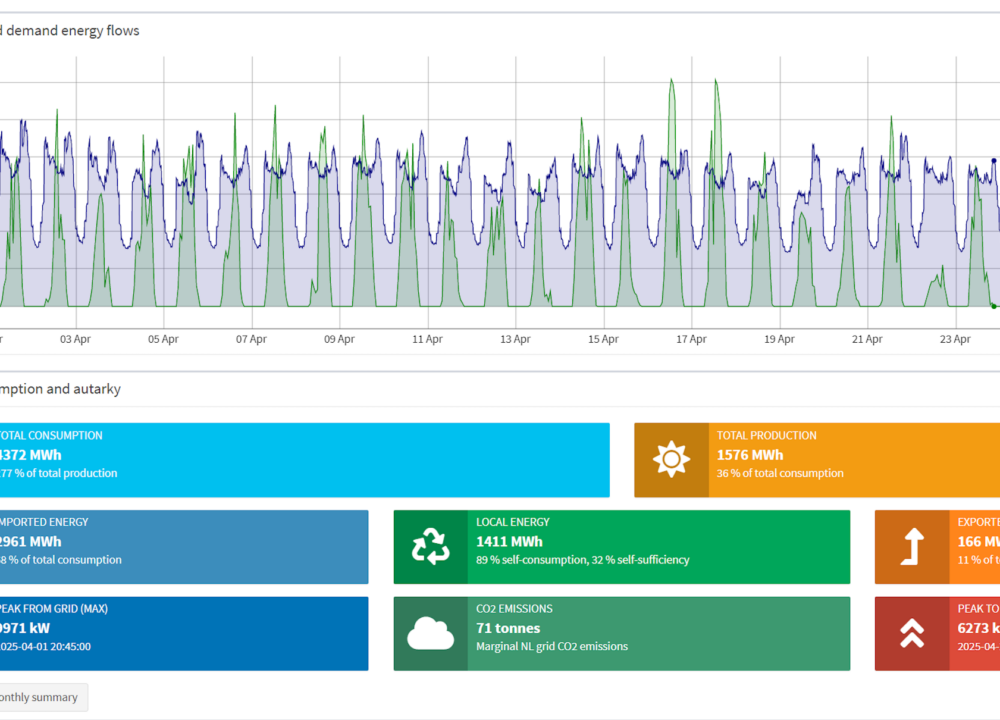Click the '89 % self-consumption' text in Local Energy
This screenshot has width=1000, height=720.
(530, 560)
